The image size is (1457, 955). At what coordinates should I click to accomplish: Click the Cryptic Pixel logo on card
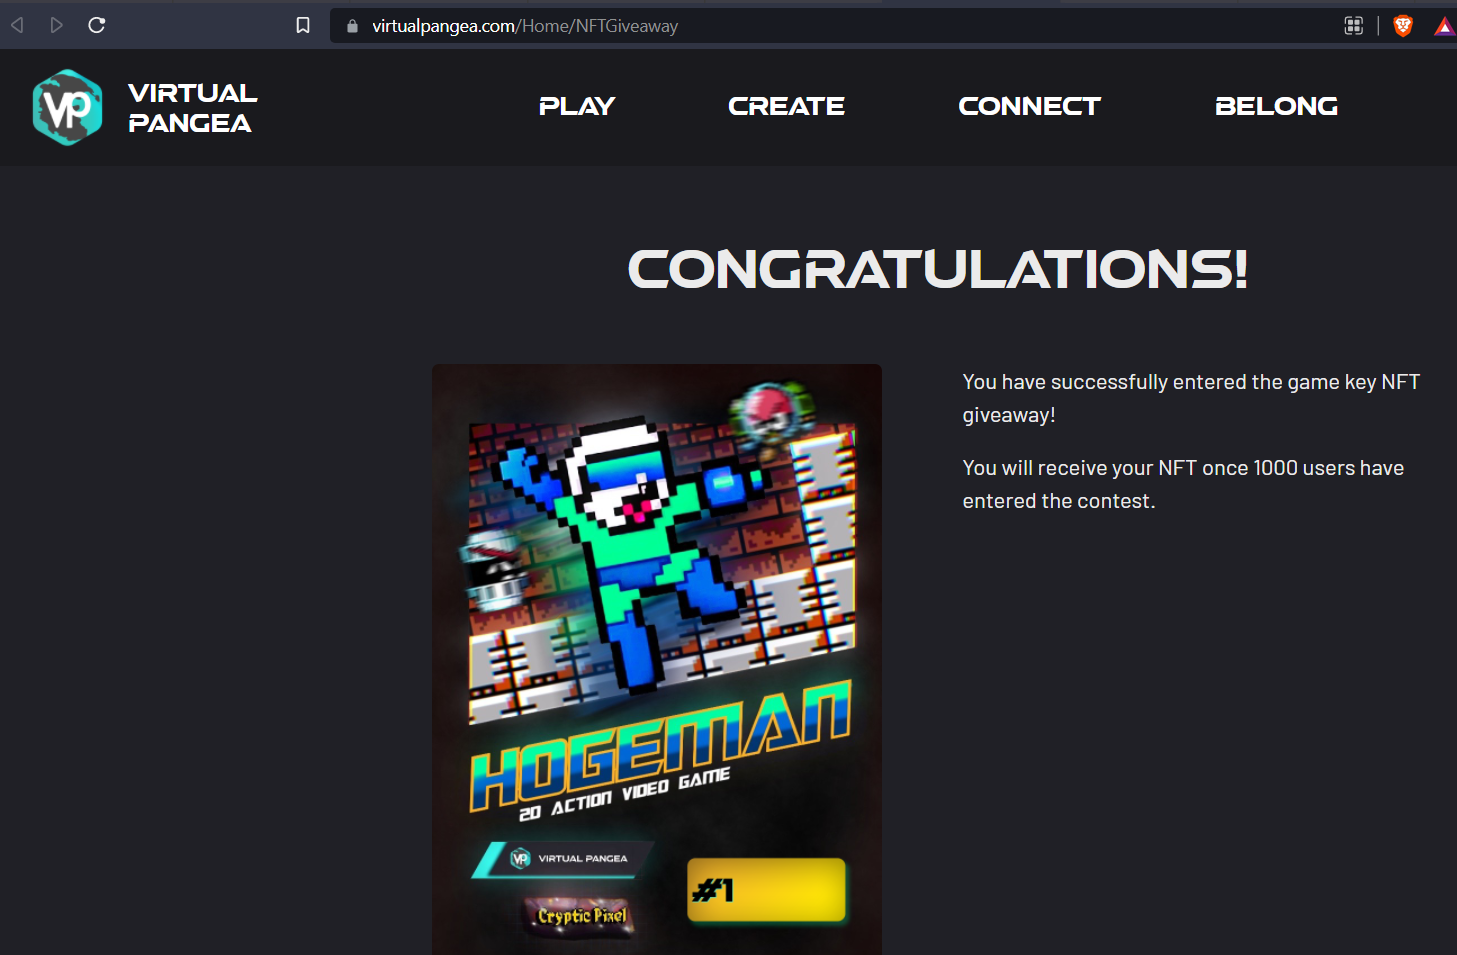pos(581,916)
